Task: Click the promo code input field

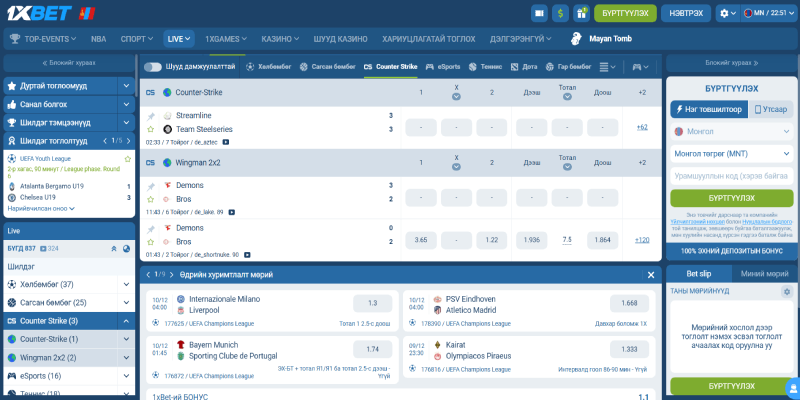Action: click(x=730, y=175)
